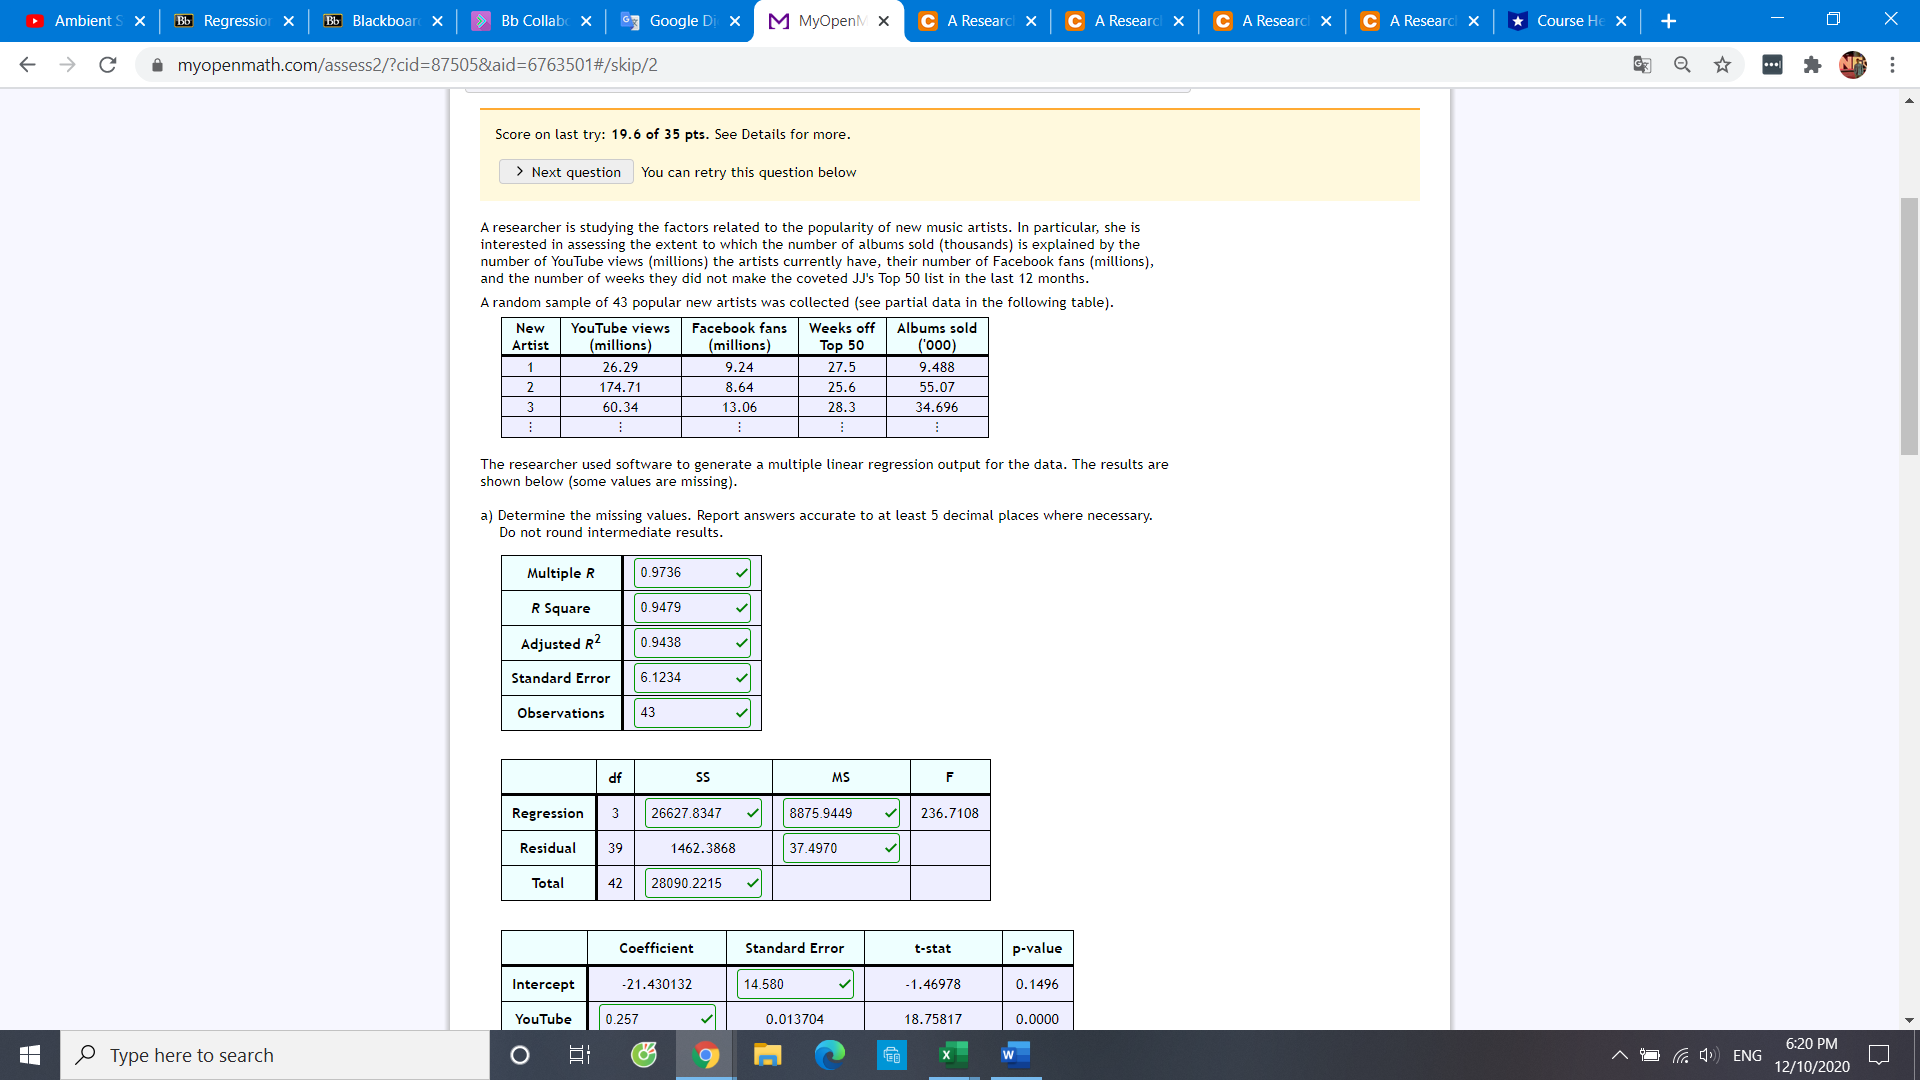Screen dimensions: 1920x1080
Task: Bookmark this page with star icon
Action: pos(1722,65)
